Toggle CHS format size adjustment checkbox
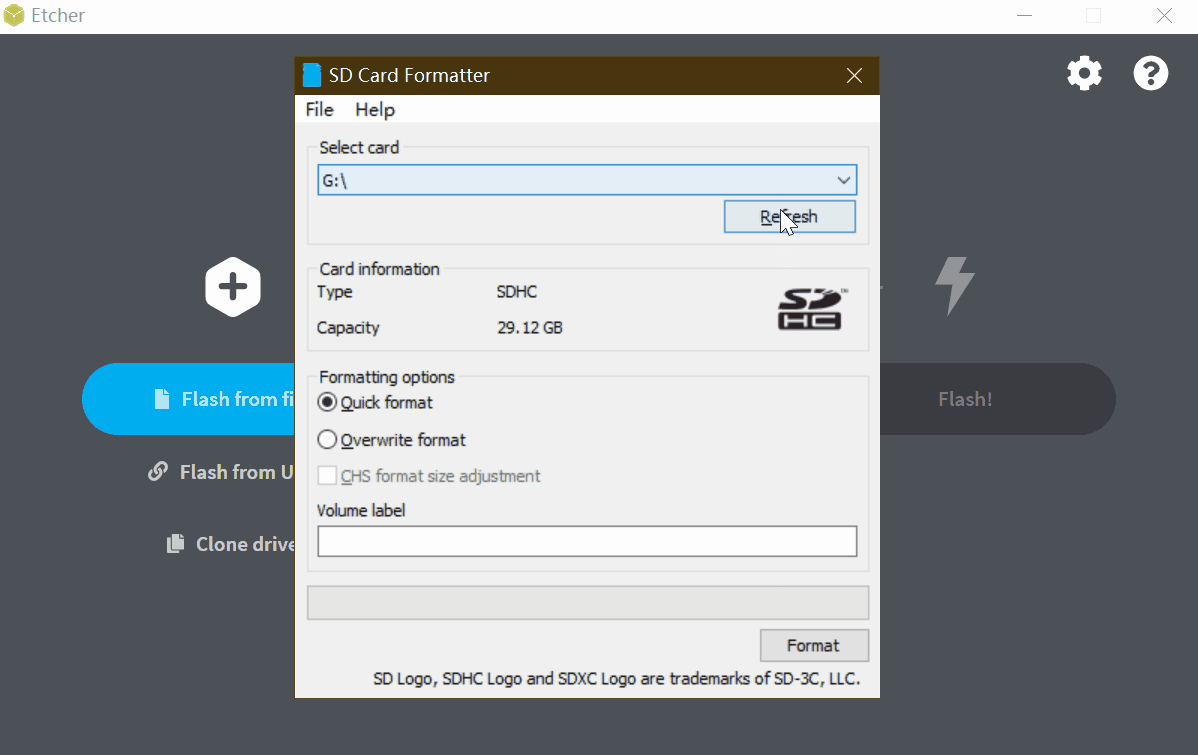Image resolution: width=1198 pixels, height=755 pixels. click(x=327, y=476)
